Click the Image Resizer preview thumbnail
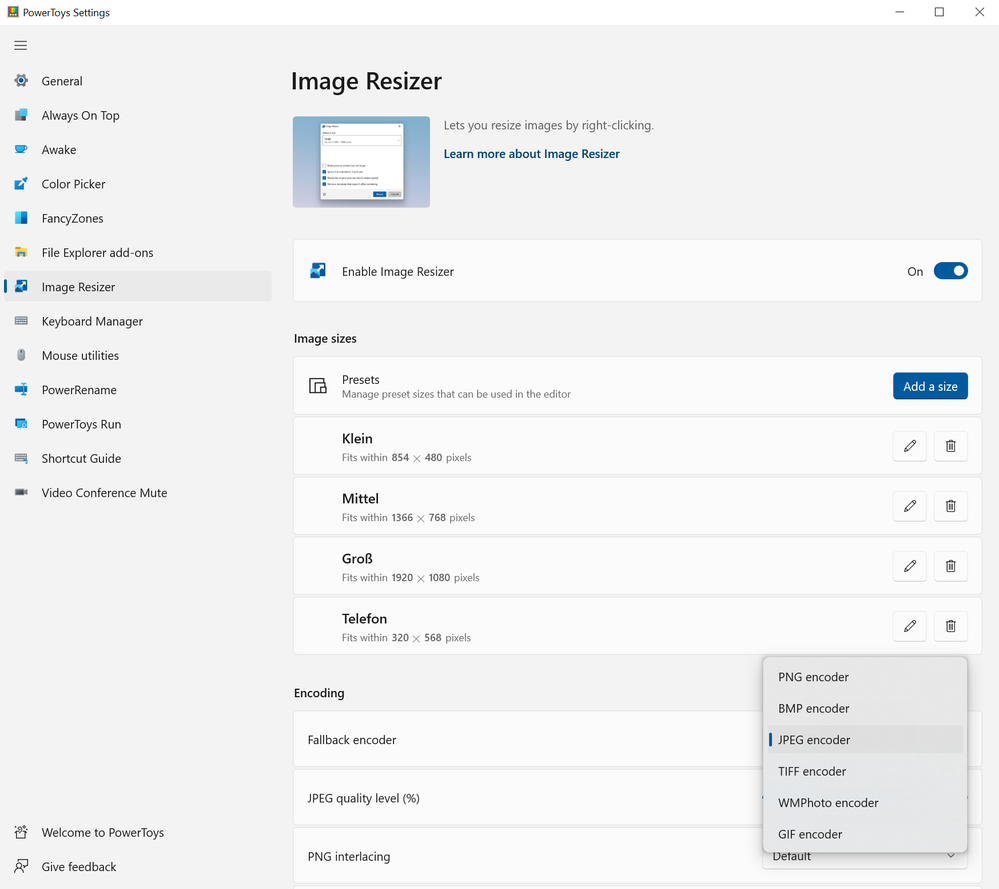This screenshot has width=999, height=889. (x=361, y=162)
